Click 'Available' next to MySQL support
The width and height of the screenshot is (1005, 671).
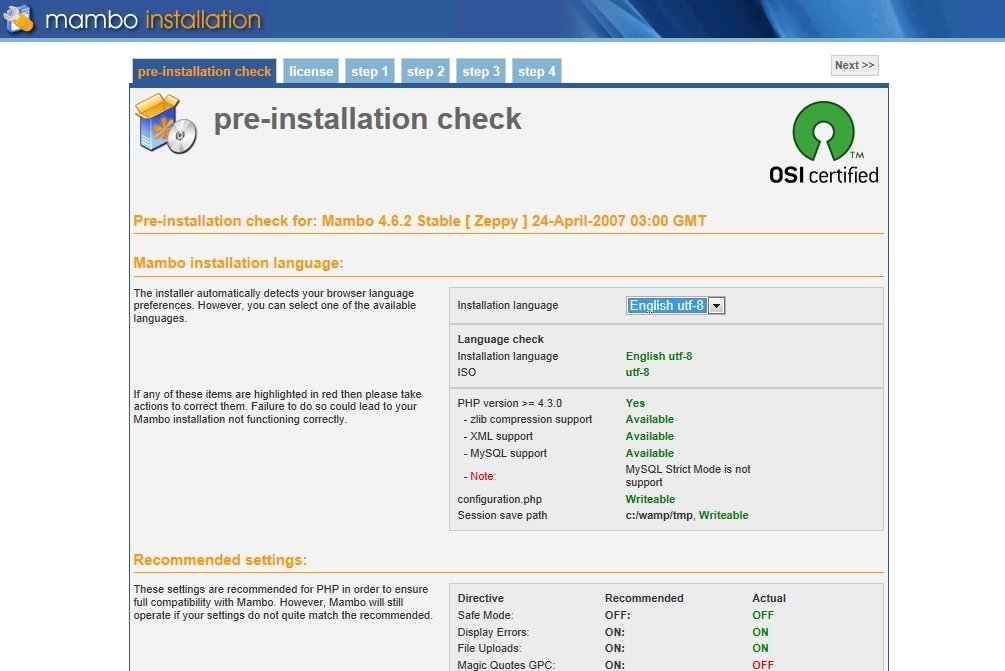click(x=649, y=453)
